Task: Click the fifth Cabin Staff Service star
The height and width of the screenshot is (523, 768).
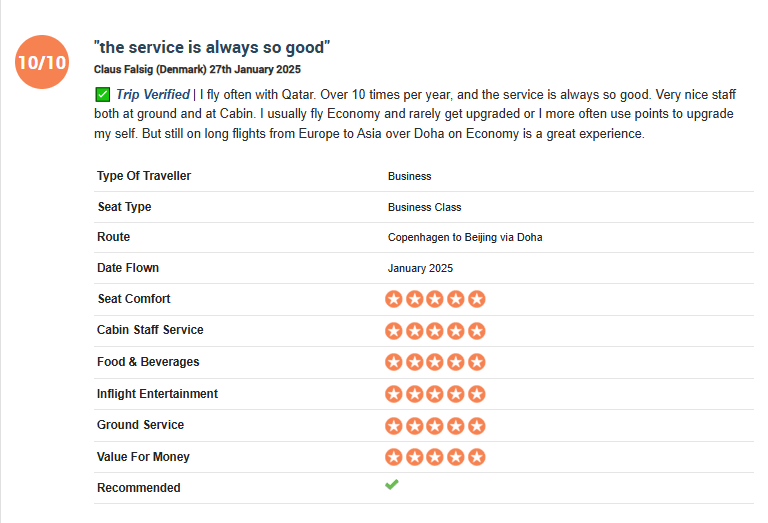Action: pos(477,331)
